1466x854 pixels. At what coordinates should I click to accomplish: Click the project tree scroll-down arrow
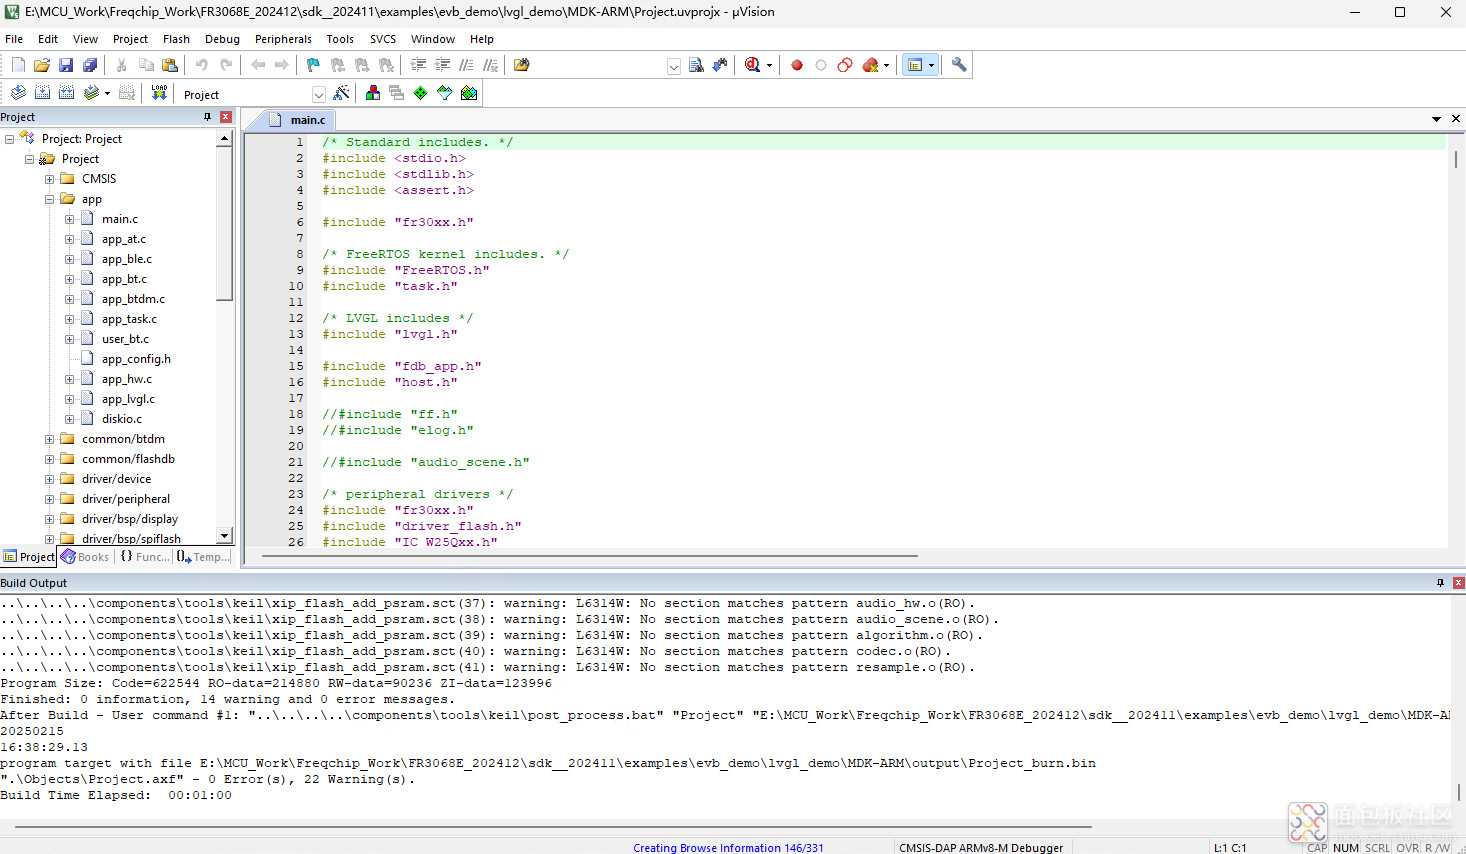(x=225, y=536)
